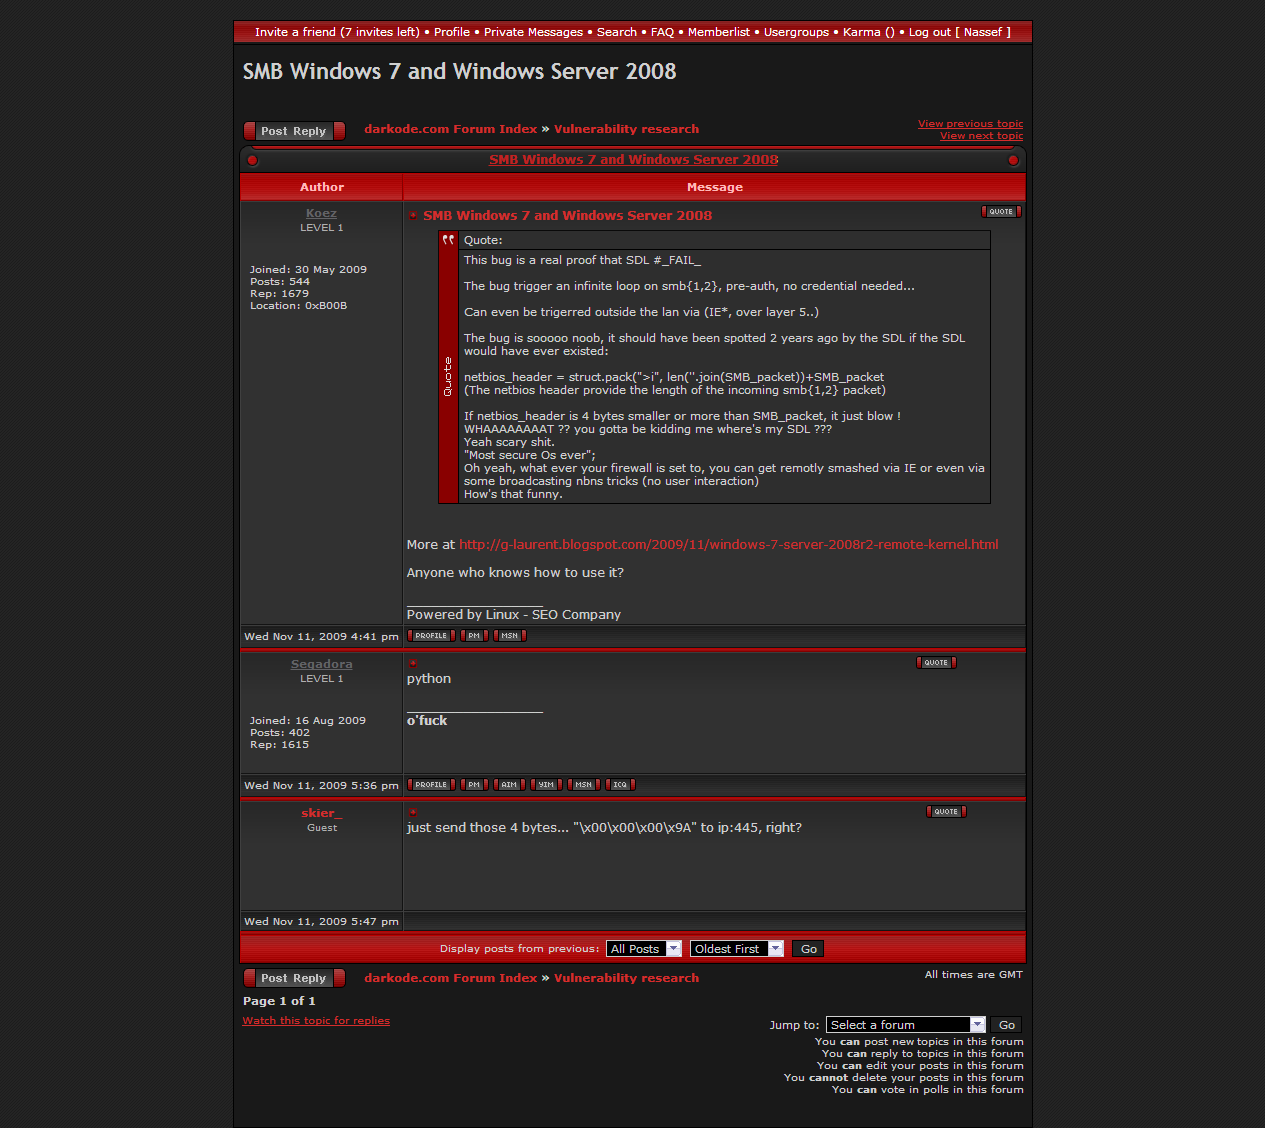The image size is (1265, 1128).
Task: Open Memberlist in the top navigation bar
Action: pyautogui.click(x=718, y=32)
